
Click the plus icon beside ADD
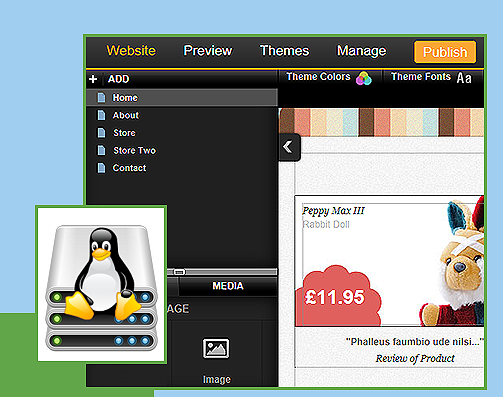(x=93, y=79)
